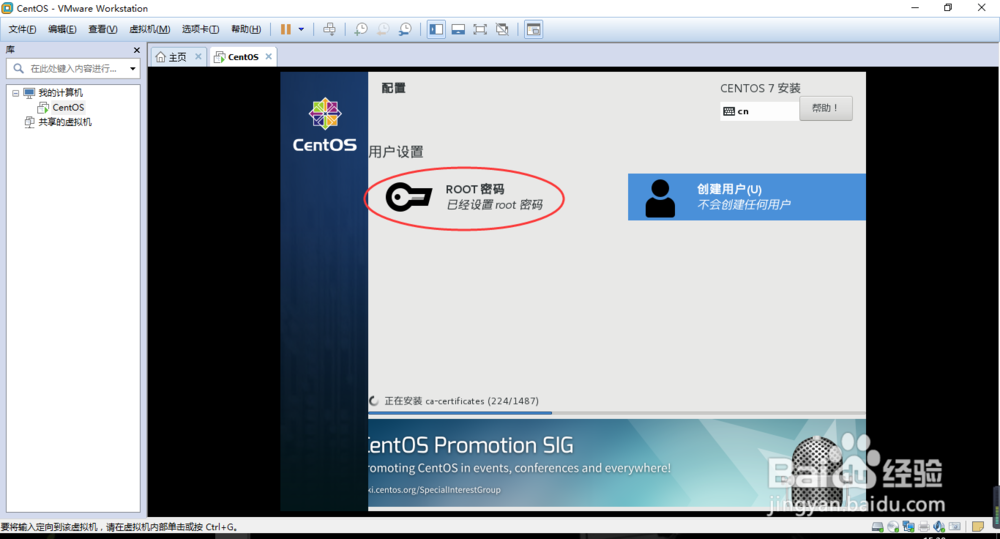This screenshot has width=1000, height=539.
Task: Toggle the library sidebar view icon
Action: pyautogui.click(x=436, y=29)
